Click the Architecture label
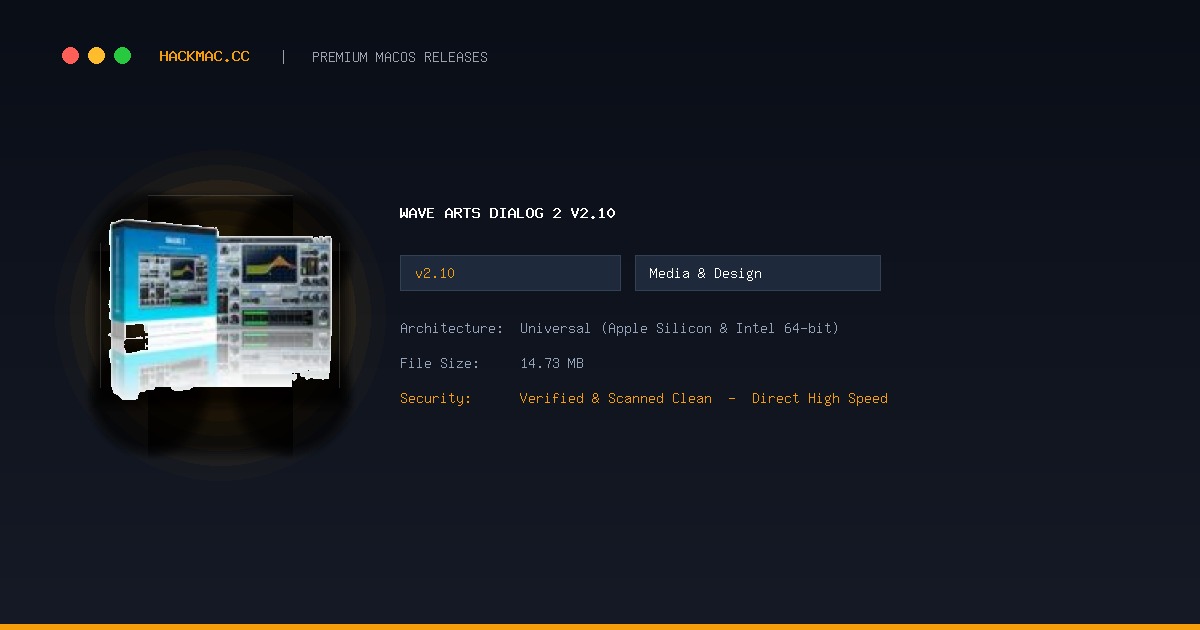 pyautogui.click(x=451, y=328)
